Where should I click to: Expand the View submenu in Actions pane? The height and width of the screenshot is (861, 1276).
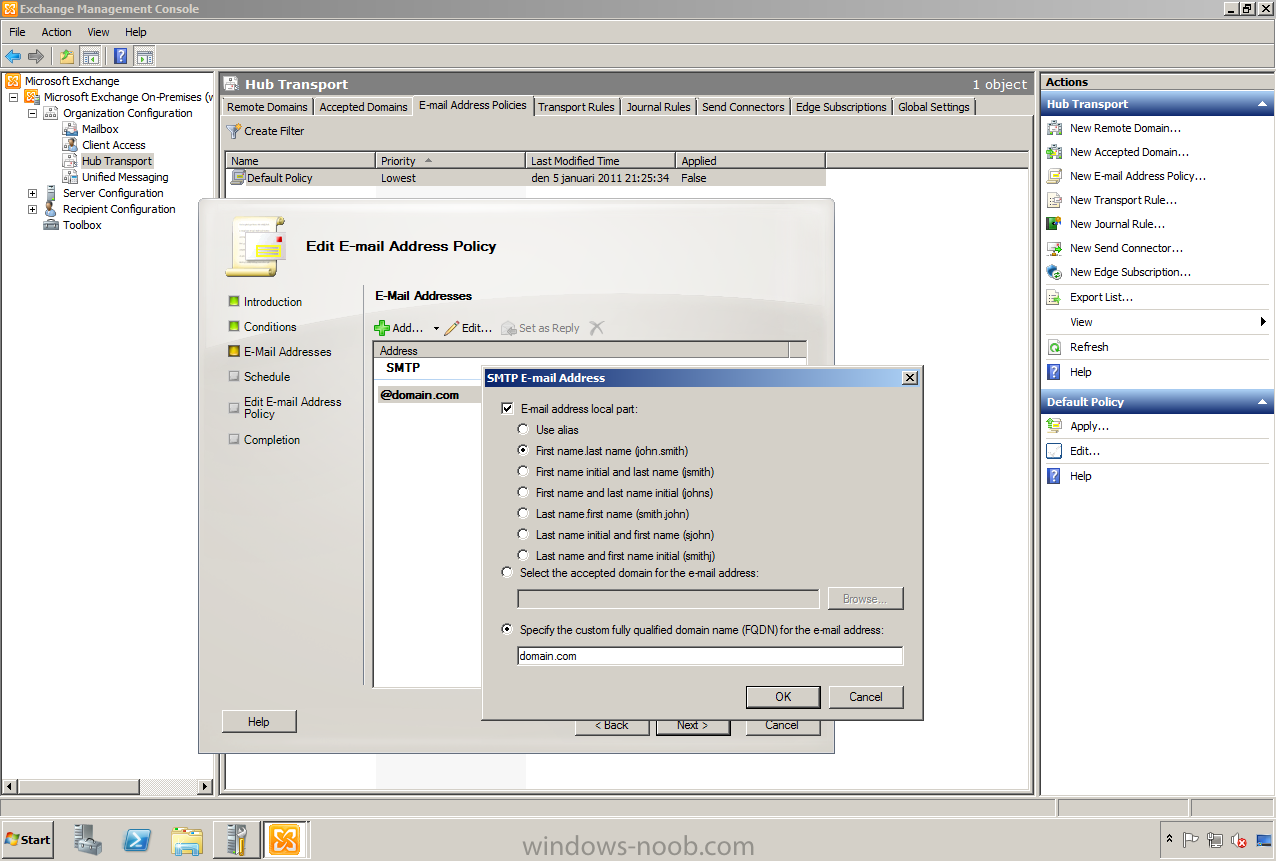(x=1263, y=322)
